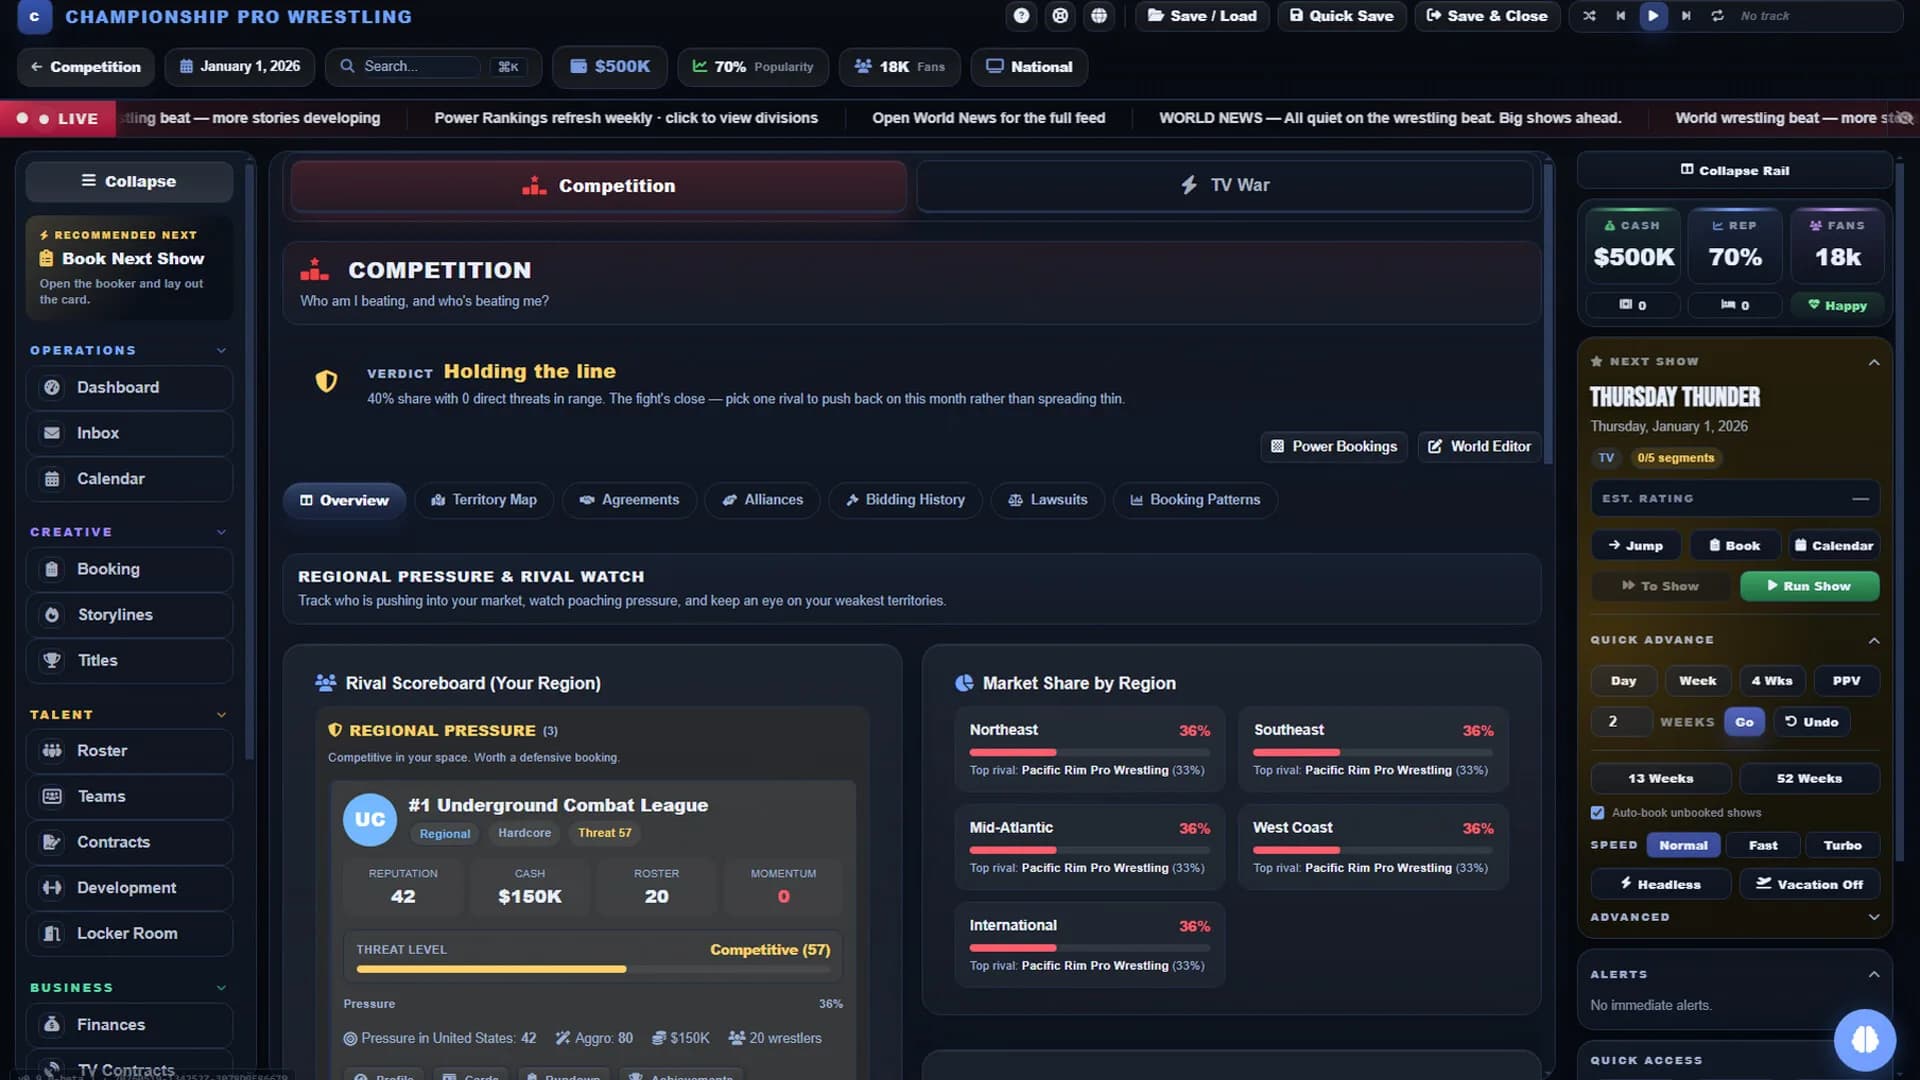Collapse the Talent section chevron
1920x1080 pixels.
(221, 715)
